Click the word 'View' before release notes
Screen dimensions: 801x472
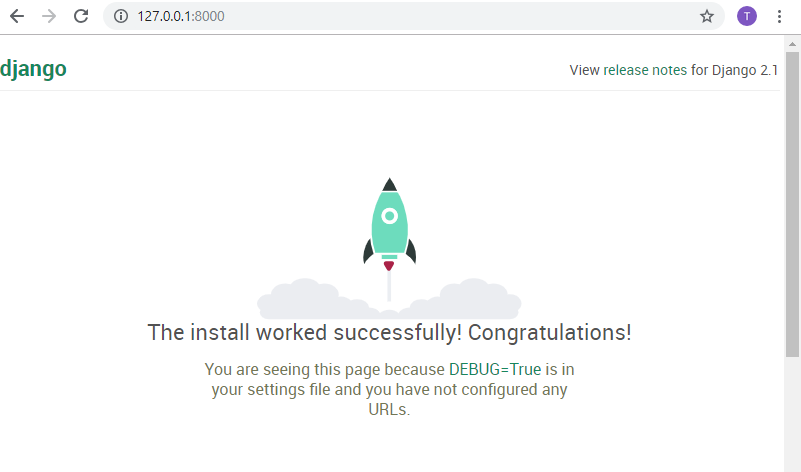point(584,70)
